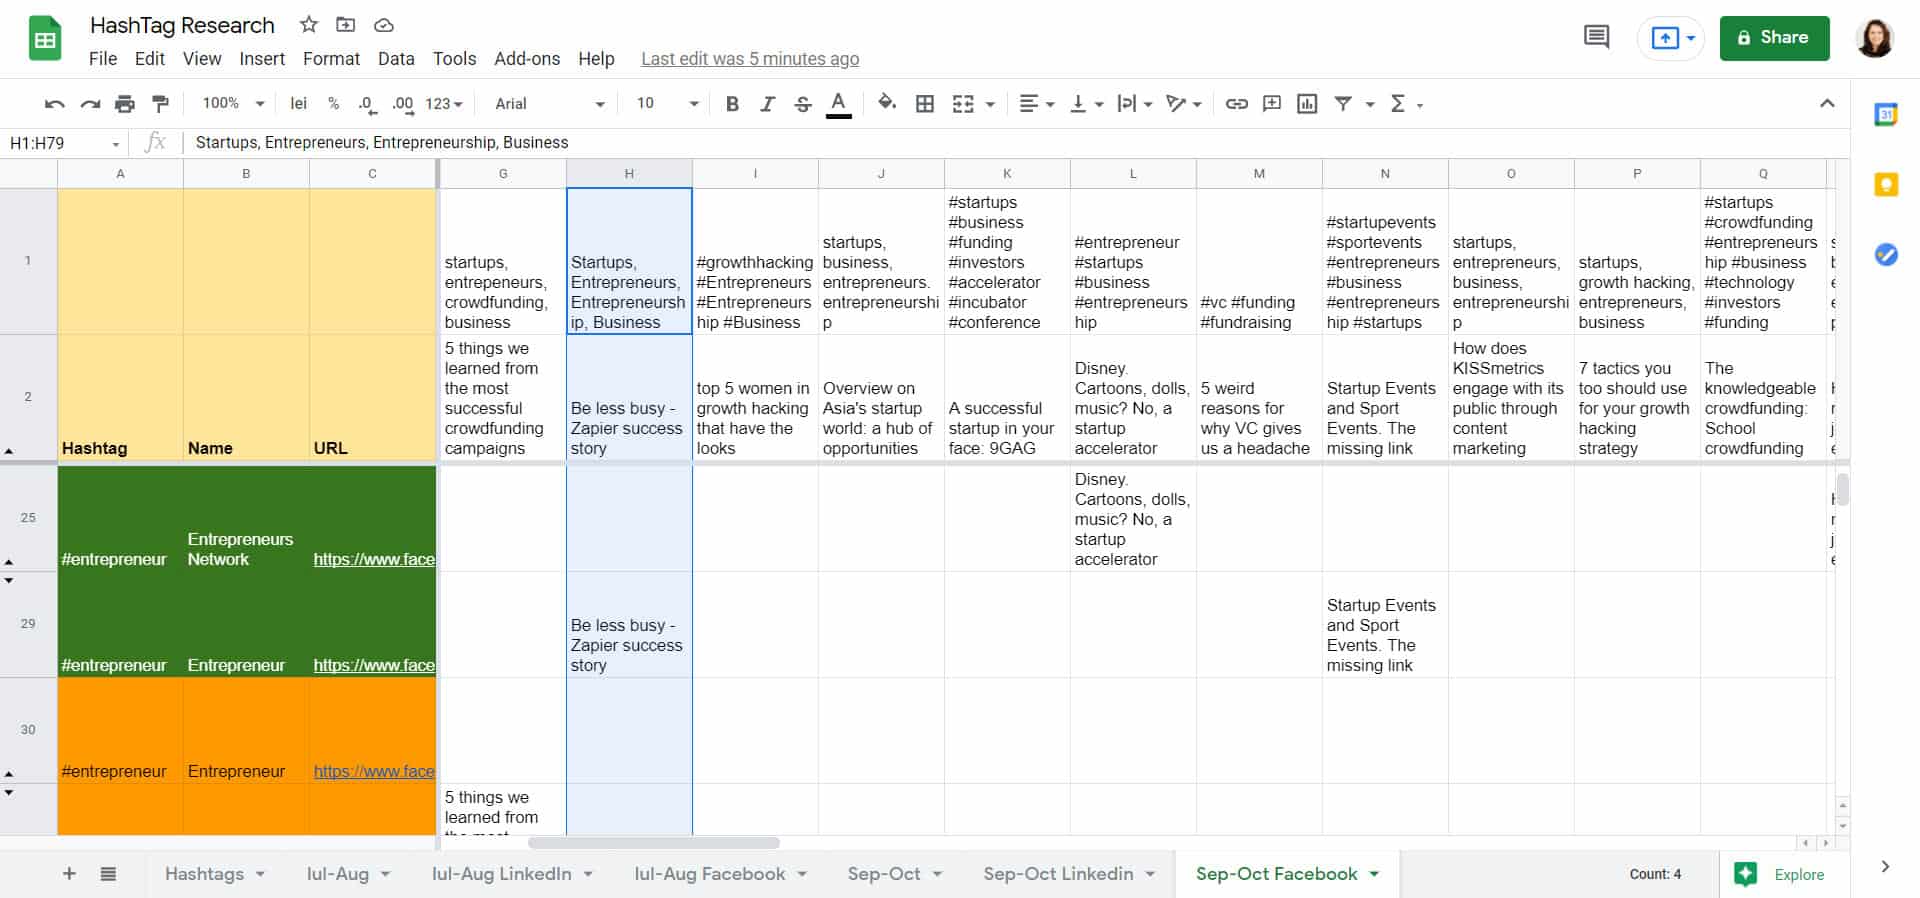The width and height of the screenshot is (1920, 898).
Task: Open the font size 10 dropdown
Action: coord(667,104)
